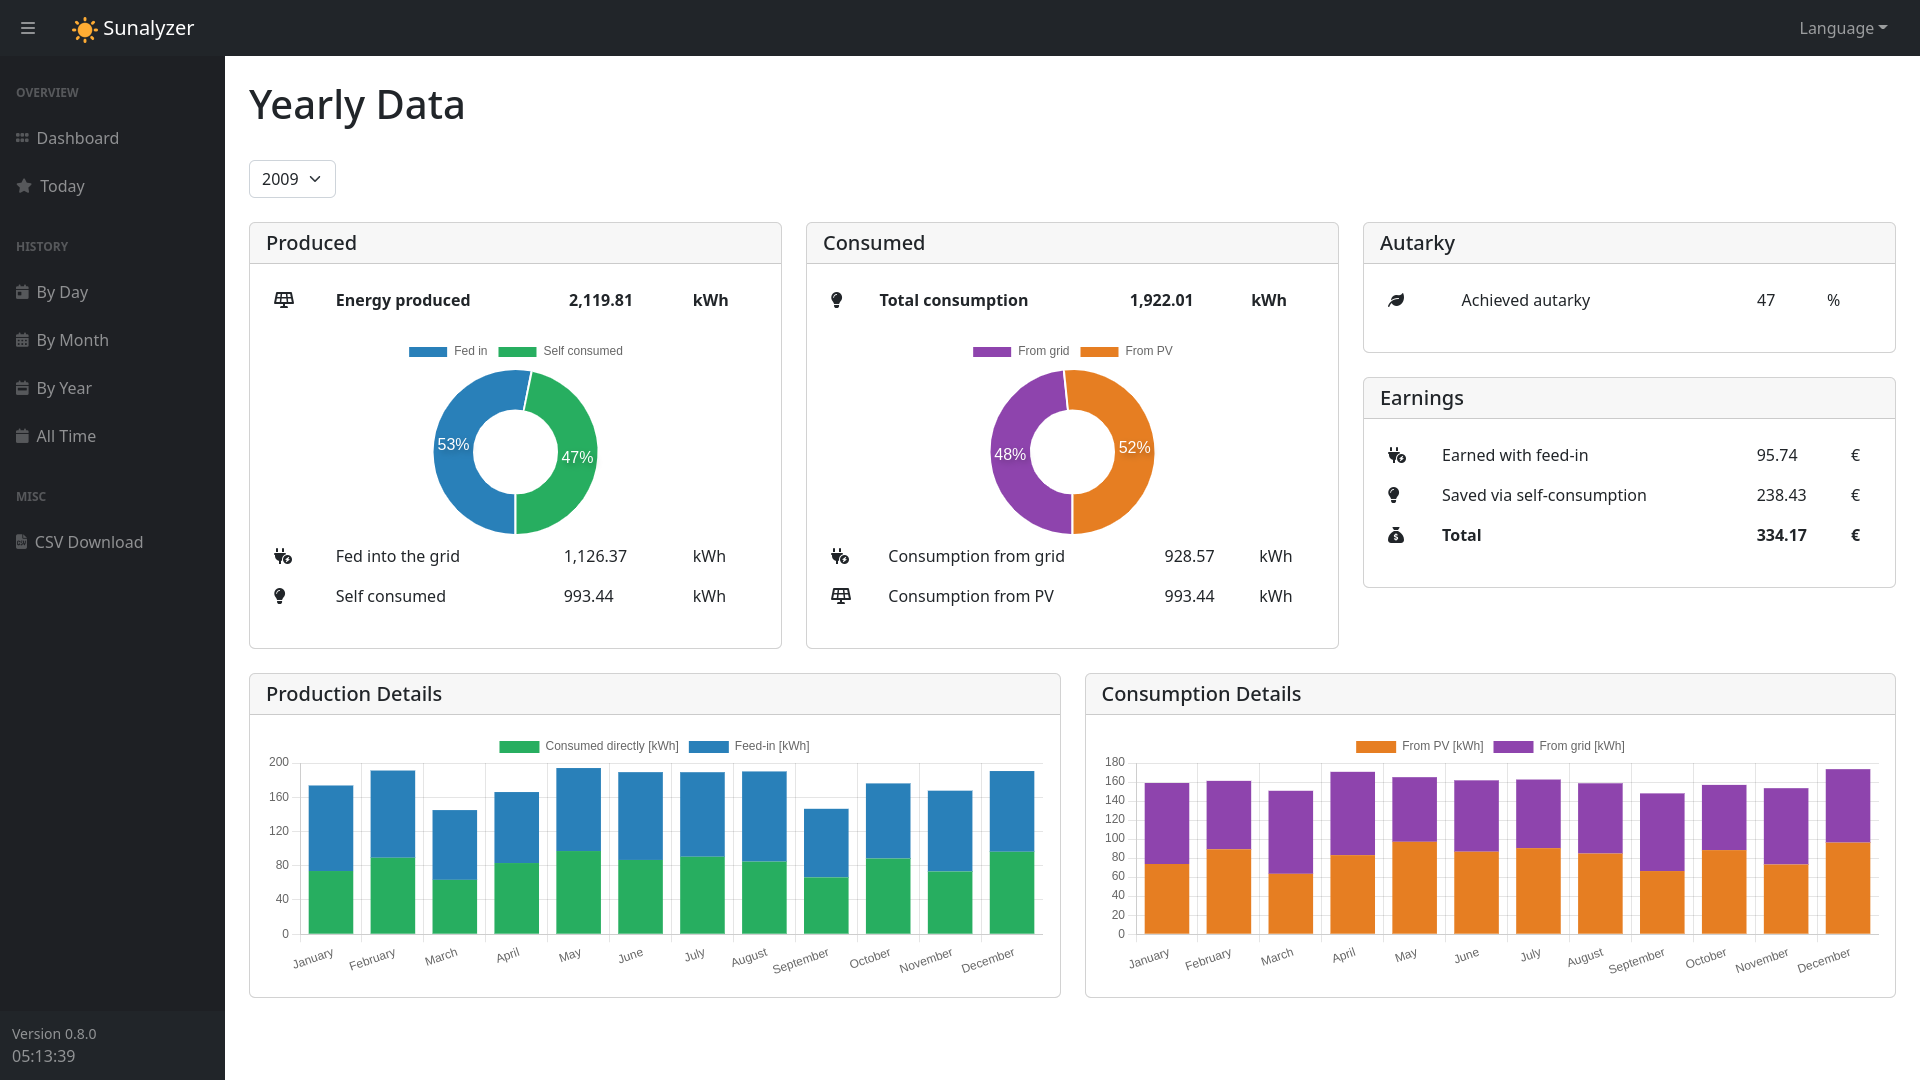This screenshot has height=1080, width=1920.
Task: Click the leaf icon beside Achieved autarky
Action: coord(1396,300)
